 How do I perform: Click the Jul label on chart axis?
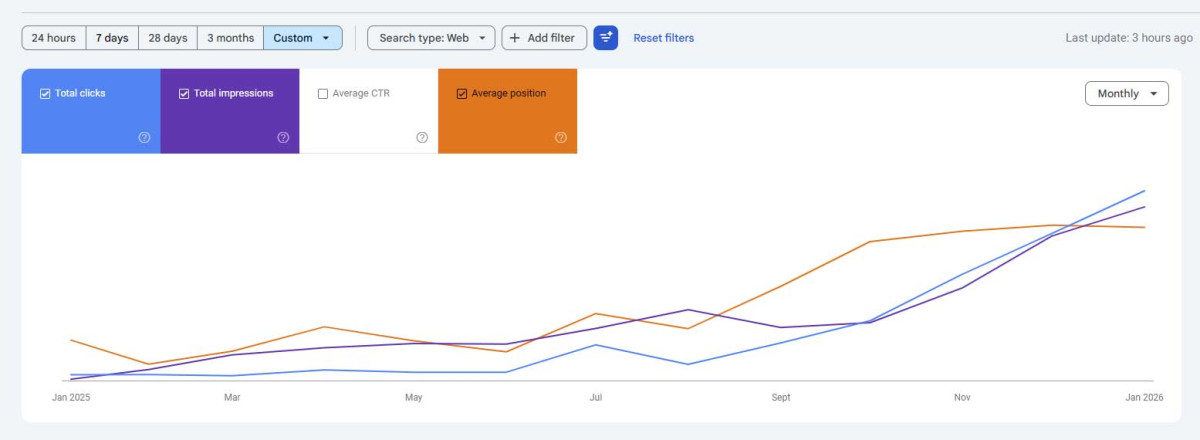596,398
